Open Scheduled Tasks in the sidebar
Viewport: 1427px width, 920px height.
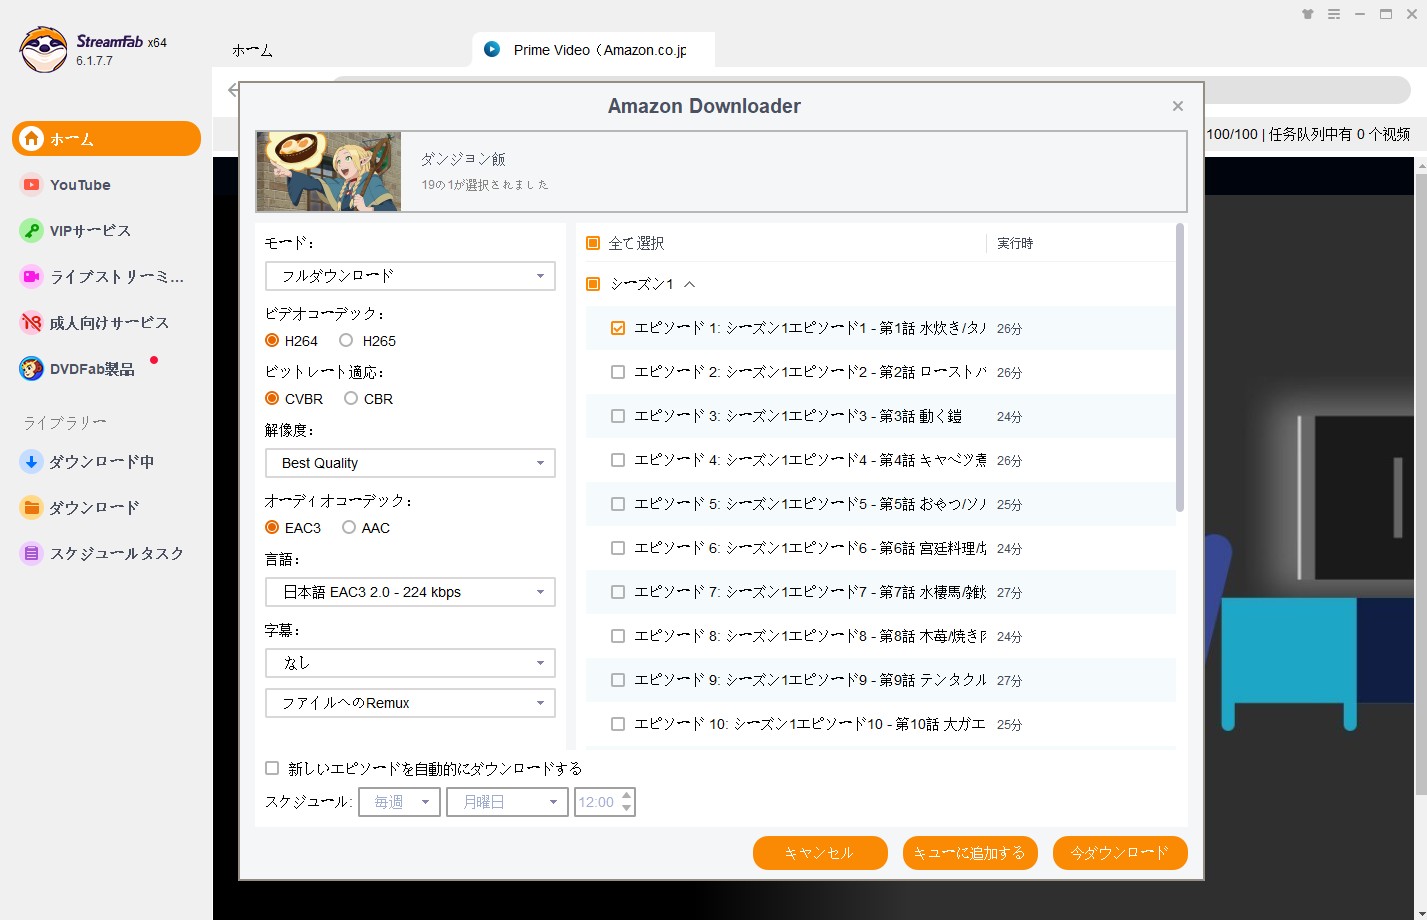pyautogui.click(x=106, y=554)
